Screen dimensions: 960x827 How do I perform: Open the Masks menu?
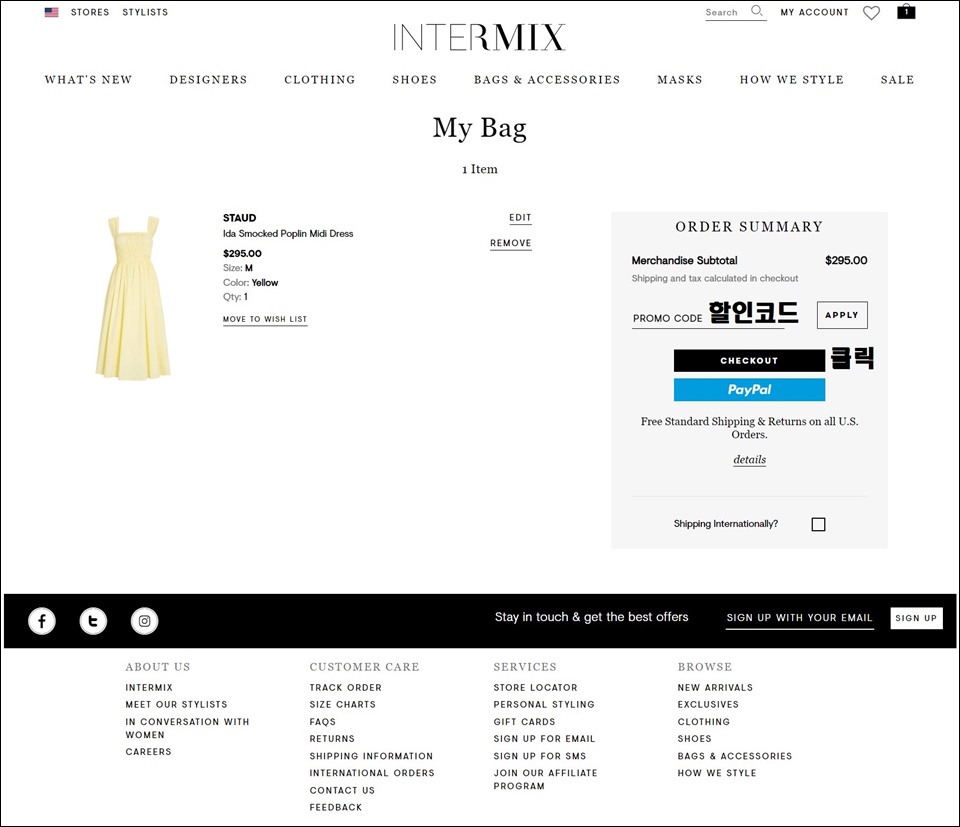pos(680,80)
